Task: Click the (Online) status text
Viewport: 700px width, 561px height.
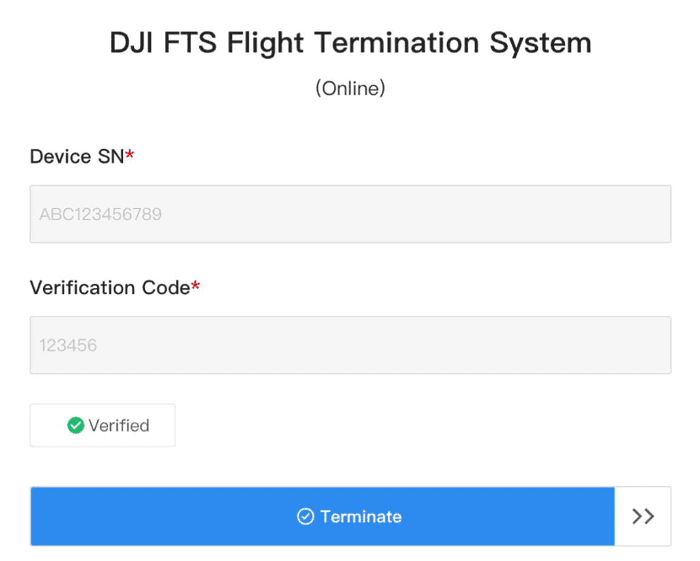Action: pos(350,89)
